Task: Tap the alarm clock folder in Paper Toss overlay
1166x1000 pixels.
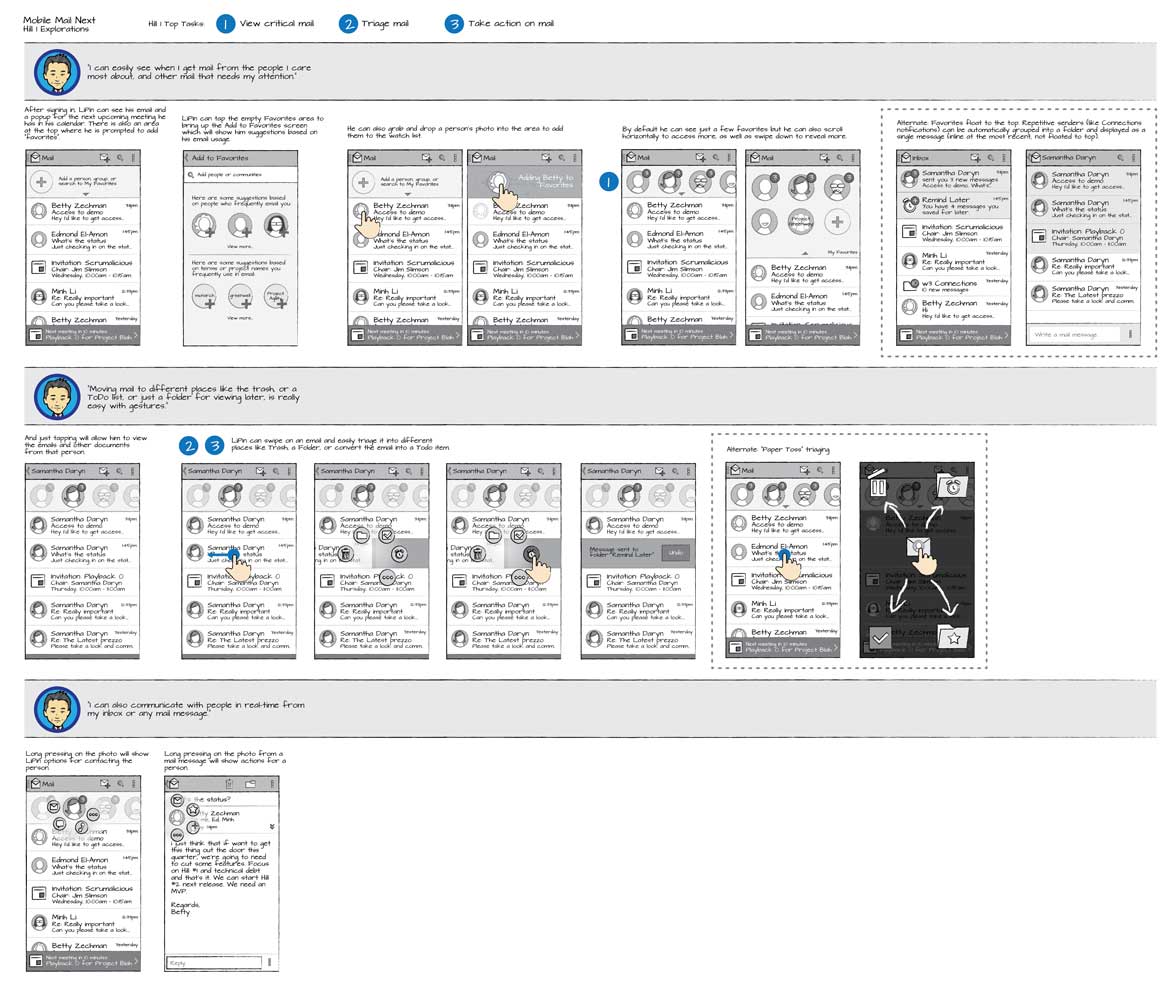Action: (951, 487)
